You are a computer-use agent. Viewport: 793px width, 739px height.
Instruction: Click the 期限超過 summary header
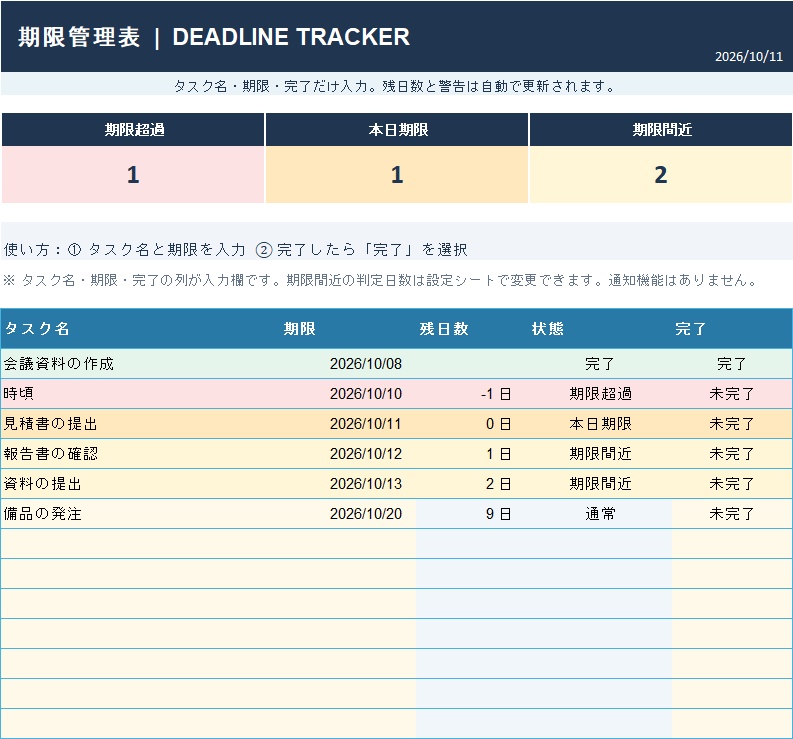pos(133,130)
